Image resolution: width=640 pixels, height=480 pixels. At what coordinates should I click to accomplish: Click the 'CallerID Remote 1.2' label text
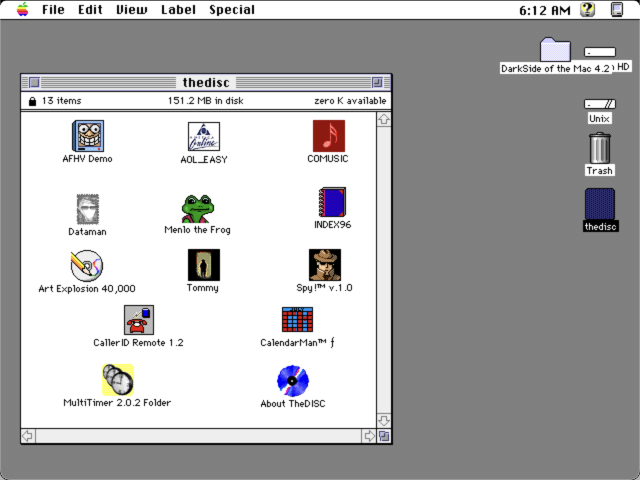pyautogui.click(x=138, y=342)
